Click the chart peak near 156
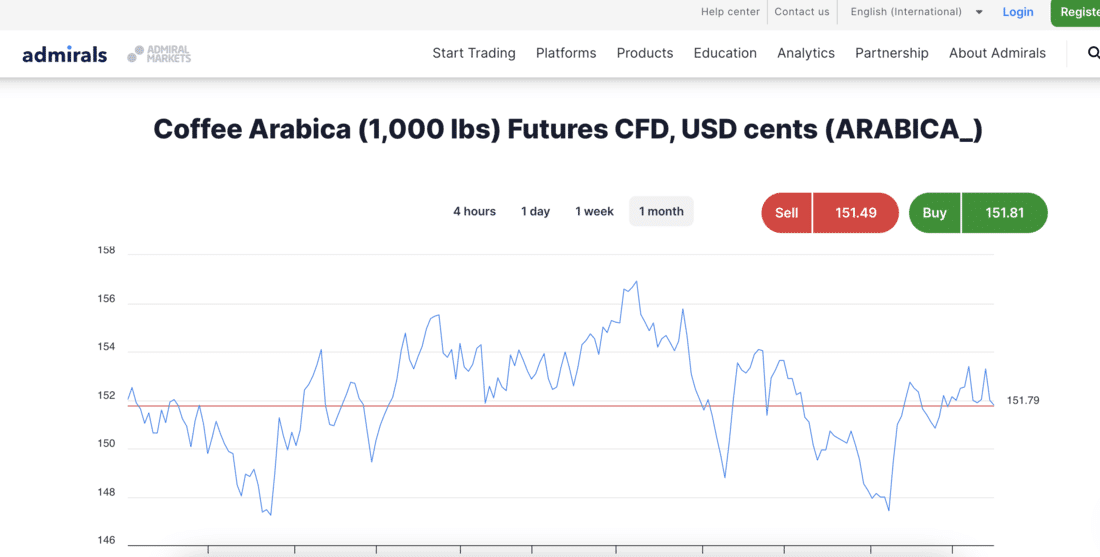Viewport: 1100px width, 557px height. click(x=636, y=282)
